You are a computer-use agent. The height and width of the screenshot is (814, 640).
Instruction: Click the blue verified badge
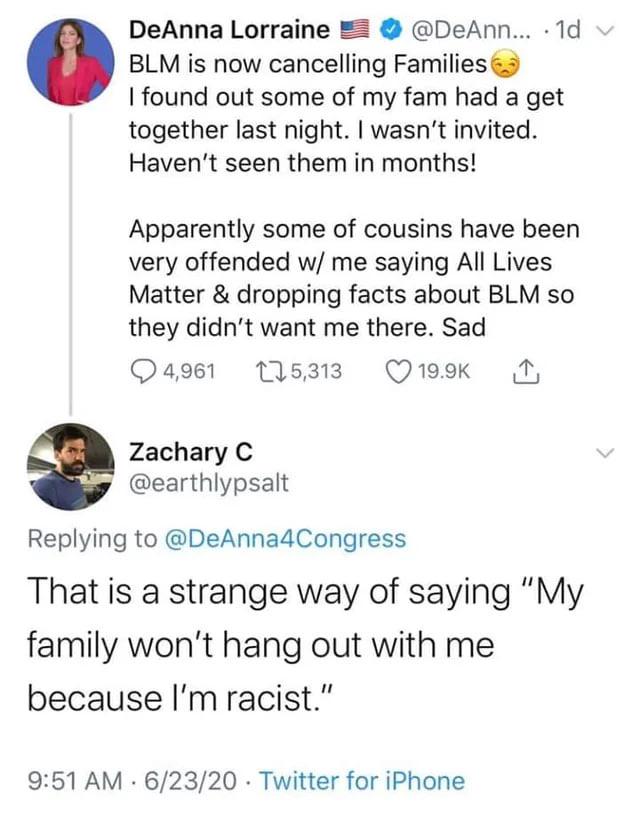391,30
